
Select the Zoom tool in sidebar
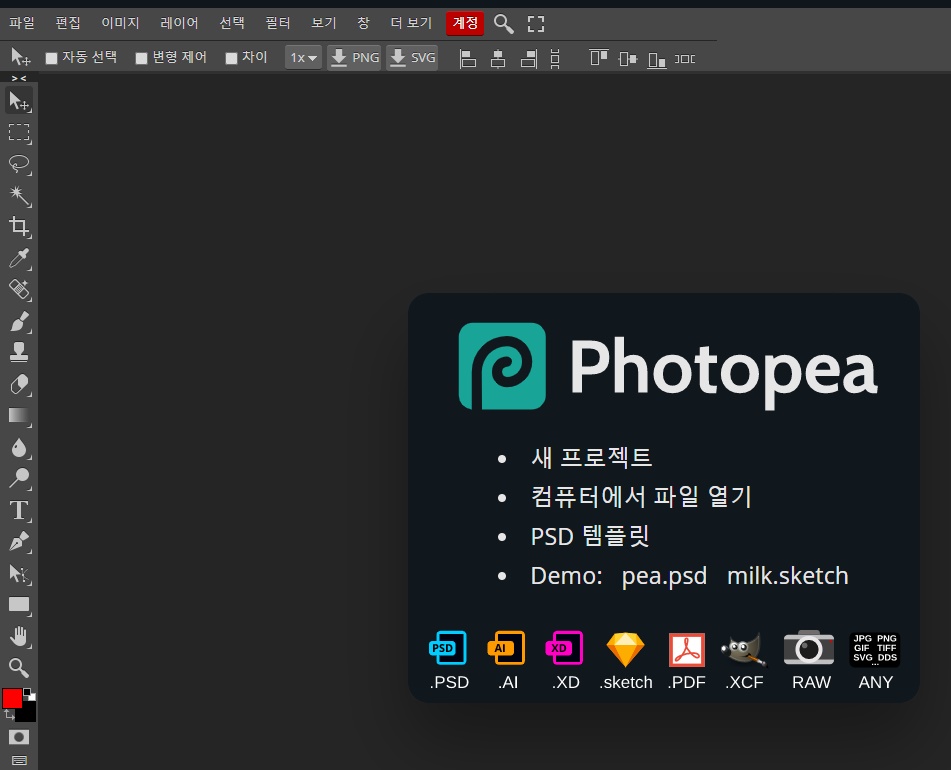pos(19,668)
